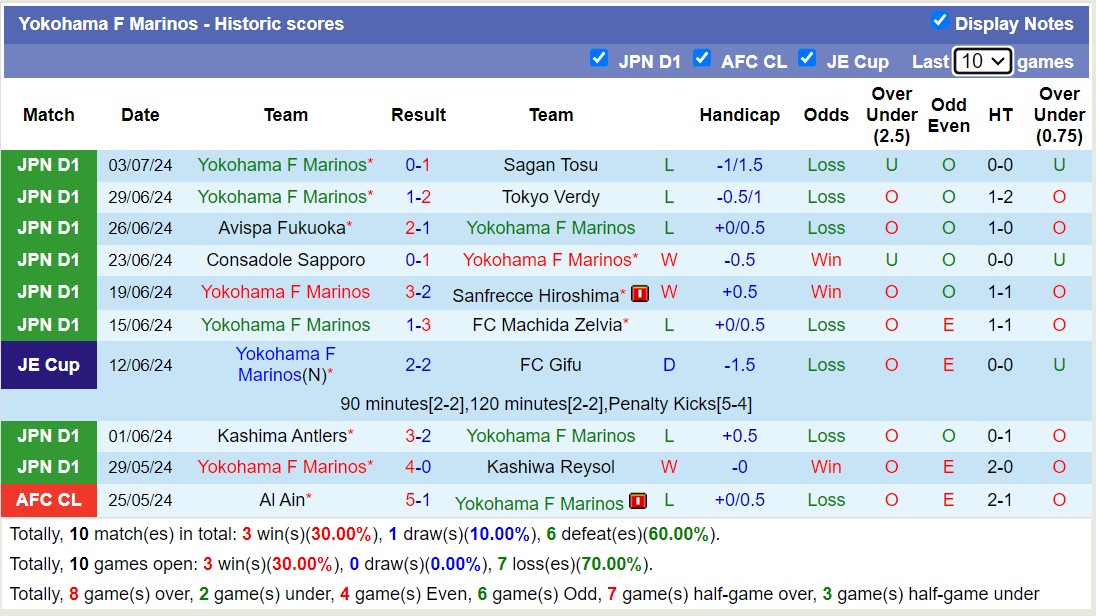Open Tokyo Verdy team page
1096x616 pixels.
click(550, 197)
